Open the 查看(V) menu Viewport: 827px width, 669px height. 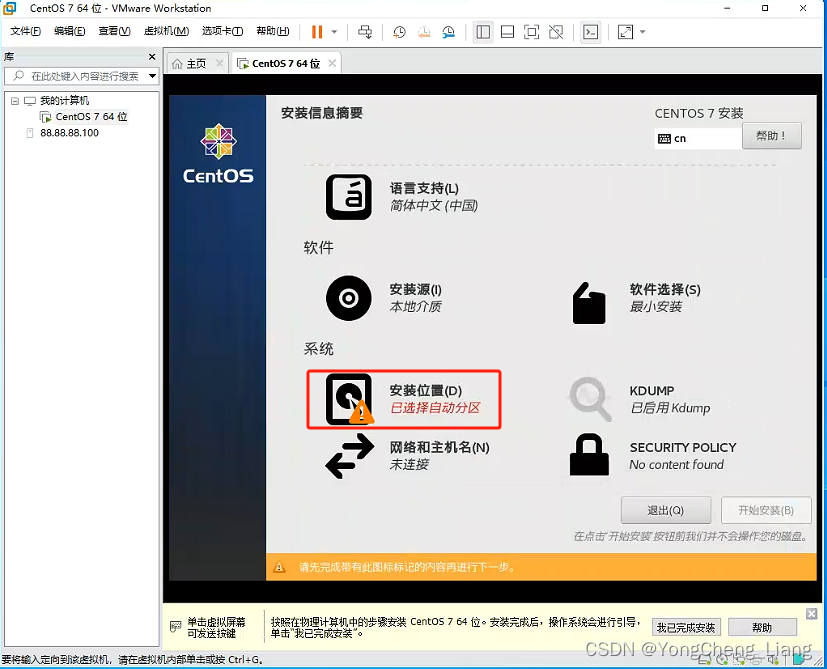coord(114,31)
